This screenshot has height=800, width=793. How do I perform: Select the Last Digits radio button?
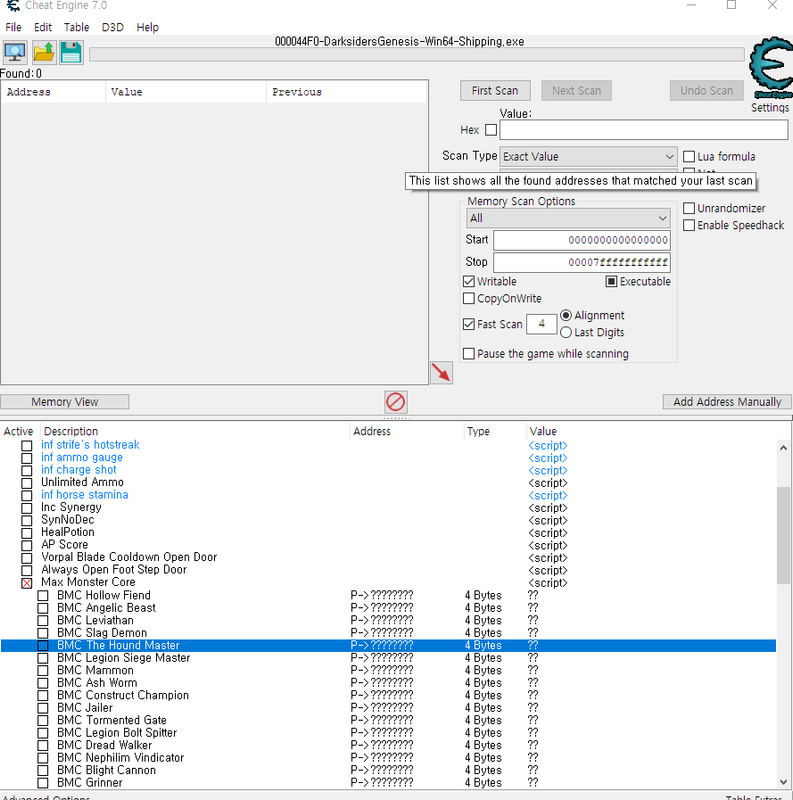pyautogui.click(x=565, y=333)
